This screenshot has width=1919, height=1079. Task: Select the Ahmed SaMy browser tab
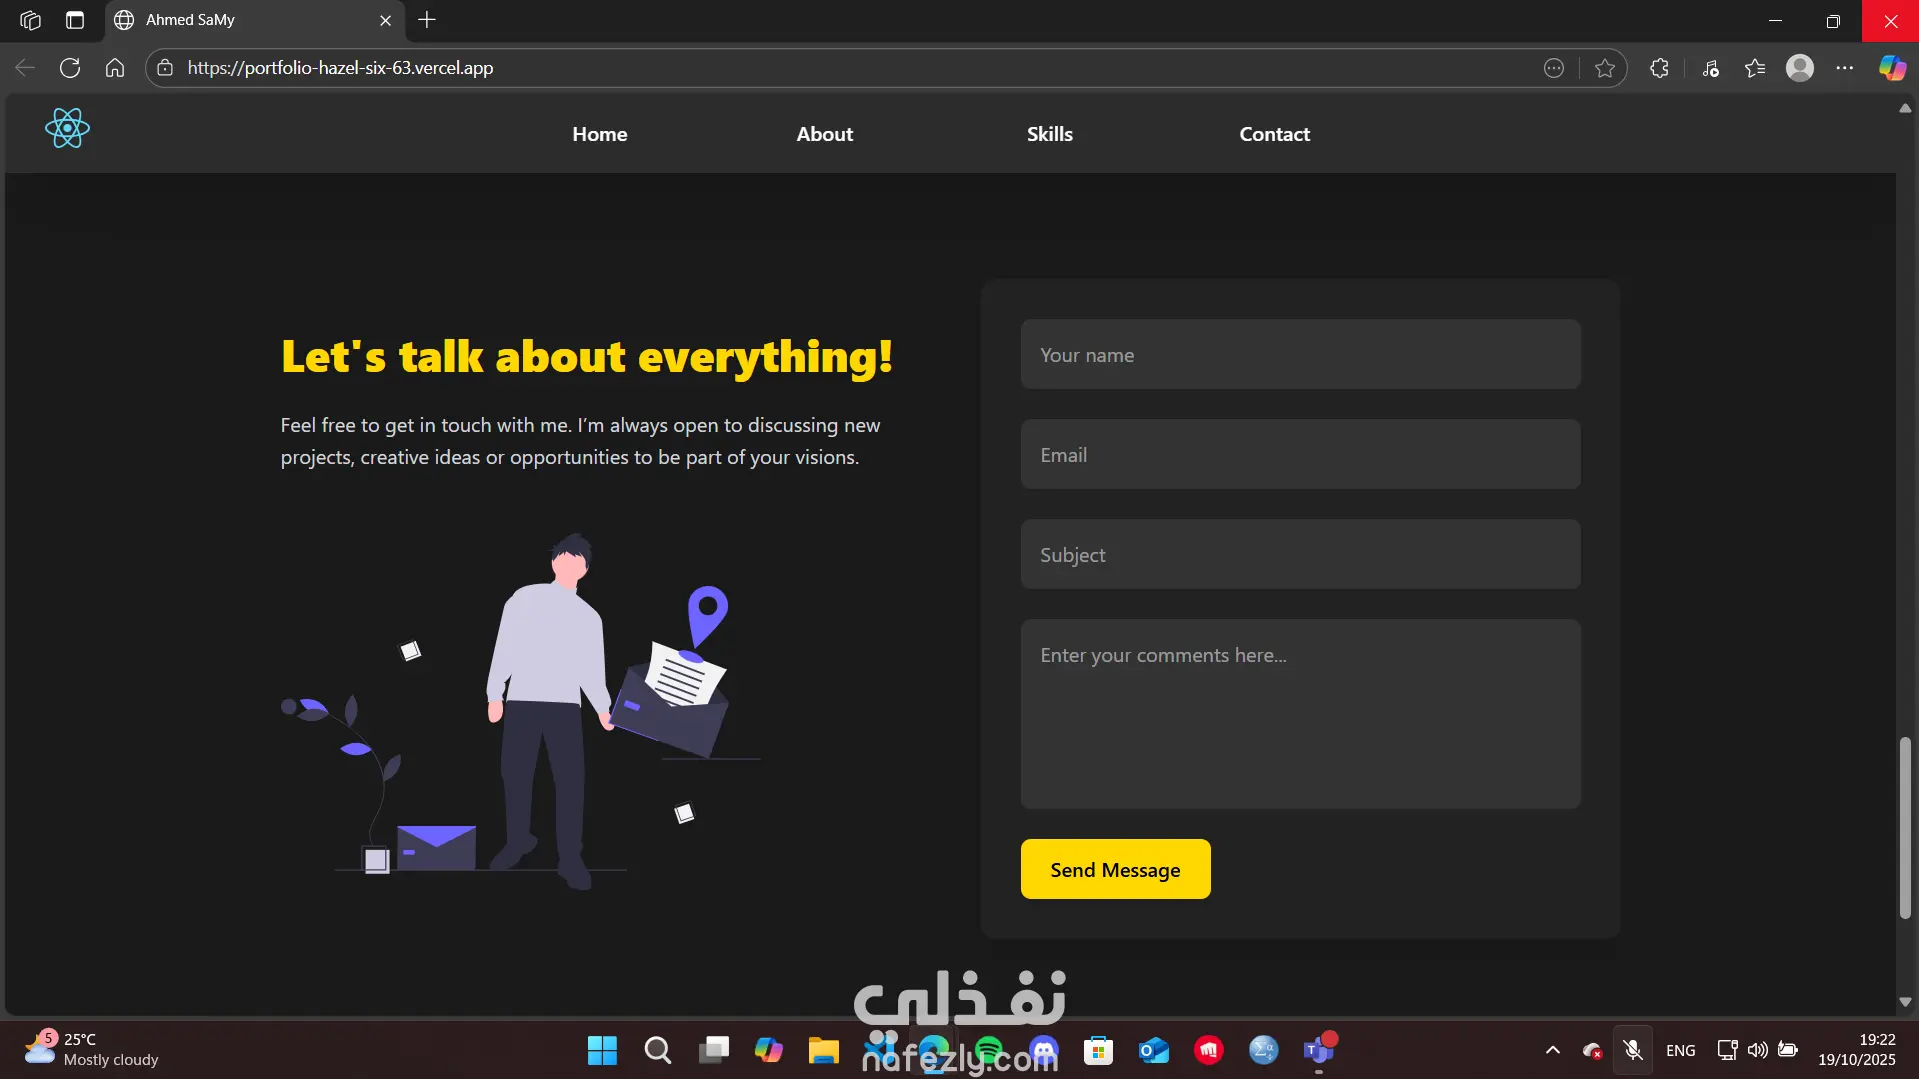coord(255,20)
